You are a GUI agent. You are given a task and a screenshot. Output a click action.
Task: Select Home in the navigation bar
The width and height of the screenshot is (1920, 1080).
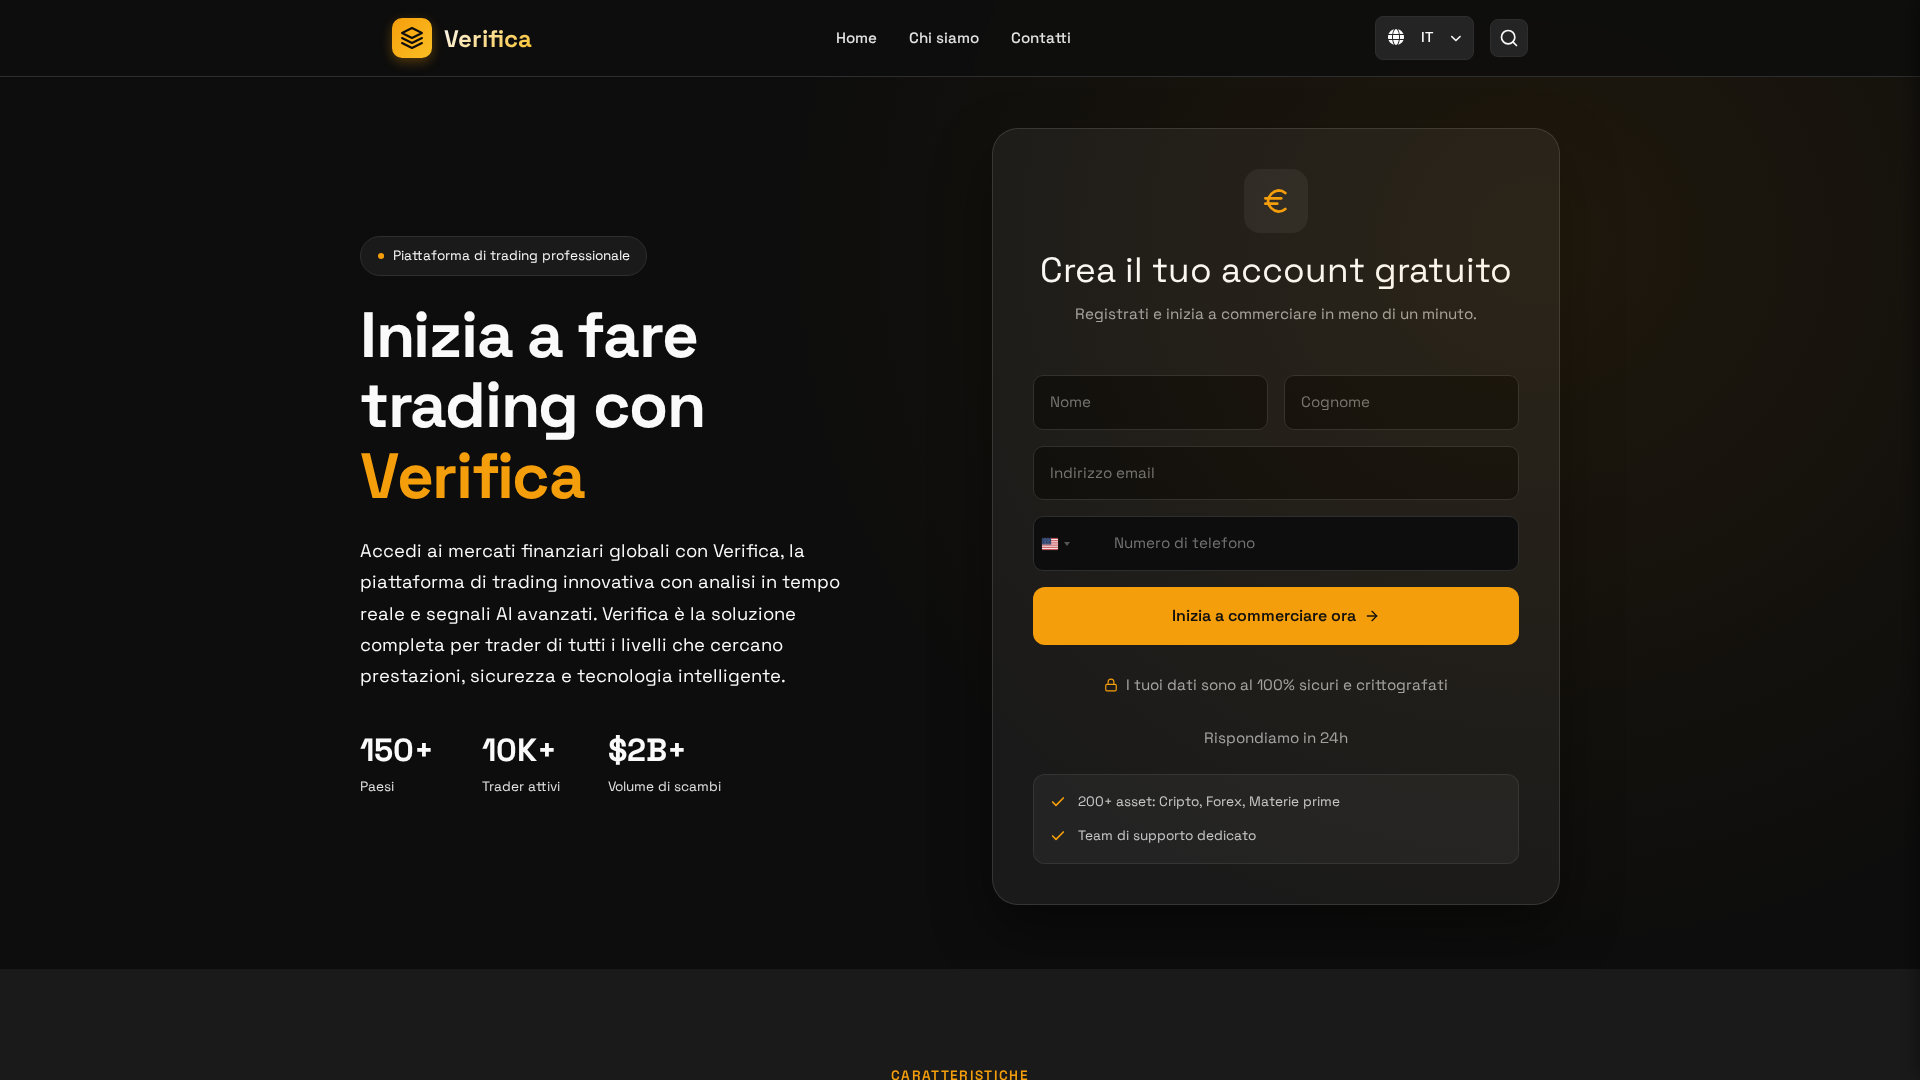[856, 38]
